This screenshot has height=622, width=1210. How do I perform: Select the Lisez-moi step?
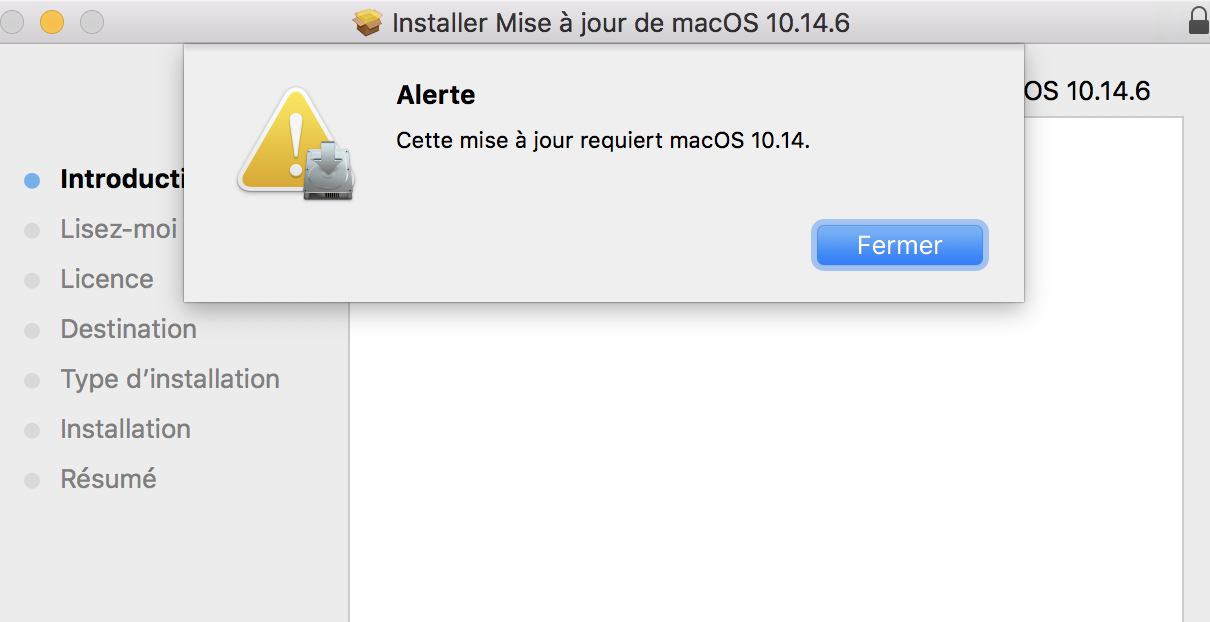(x=118, y=229)
